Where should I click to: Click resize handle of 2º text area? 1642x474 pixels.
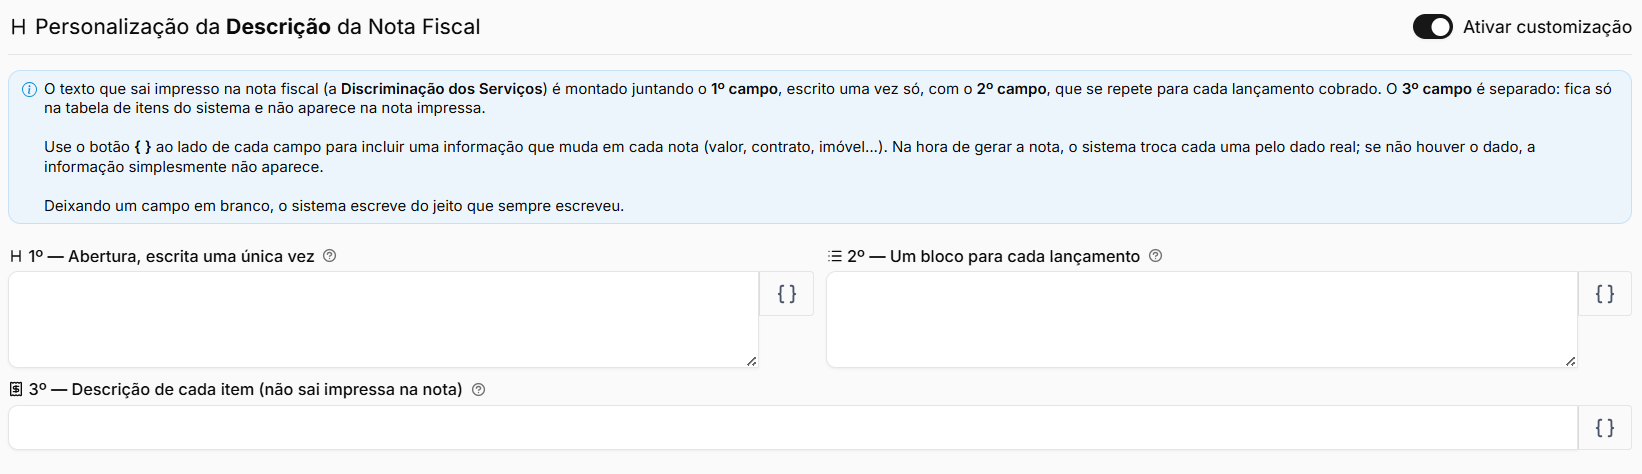(1571, 361)
